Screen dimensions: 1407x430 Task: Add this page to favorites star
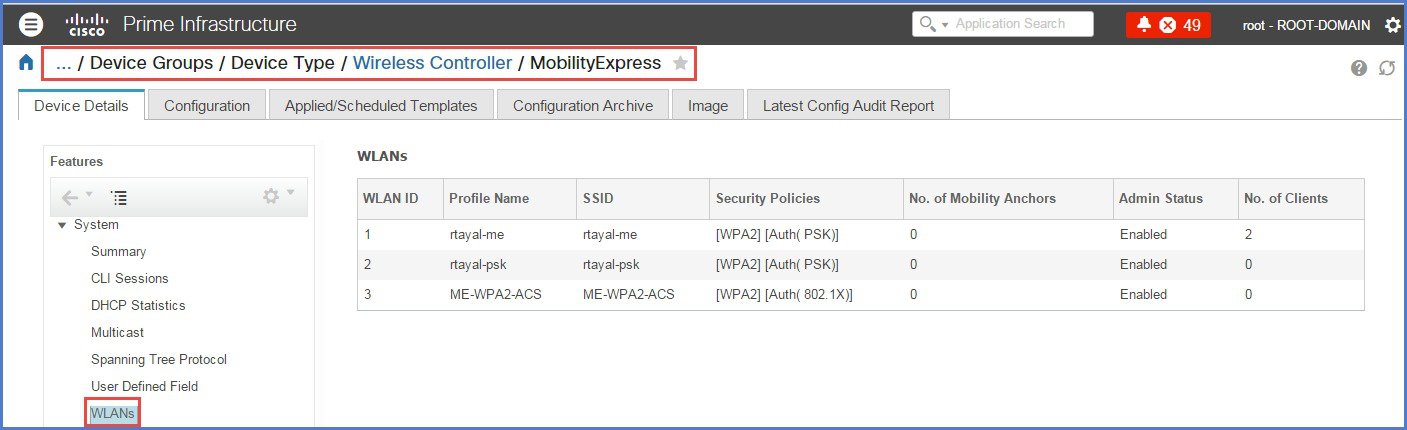(x=680, y=64)
